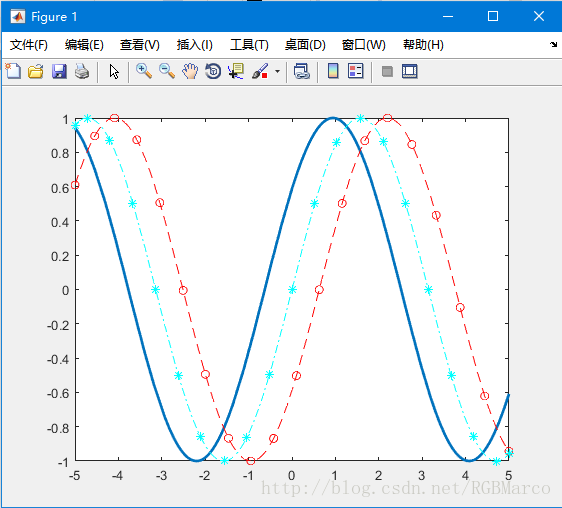Select the Brush data tool
This screenshot has height=508, width=562.
(x=260, y=71)
